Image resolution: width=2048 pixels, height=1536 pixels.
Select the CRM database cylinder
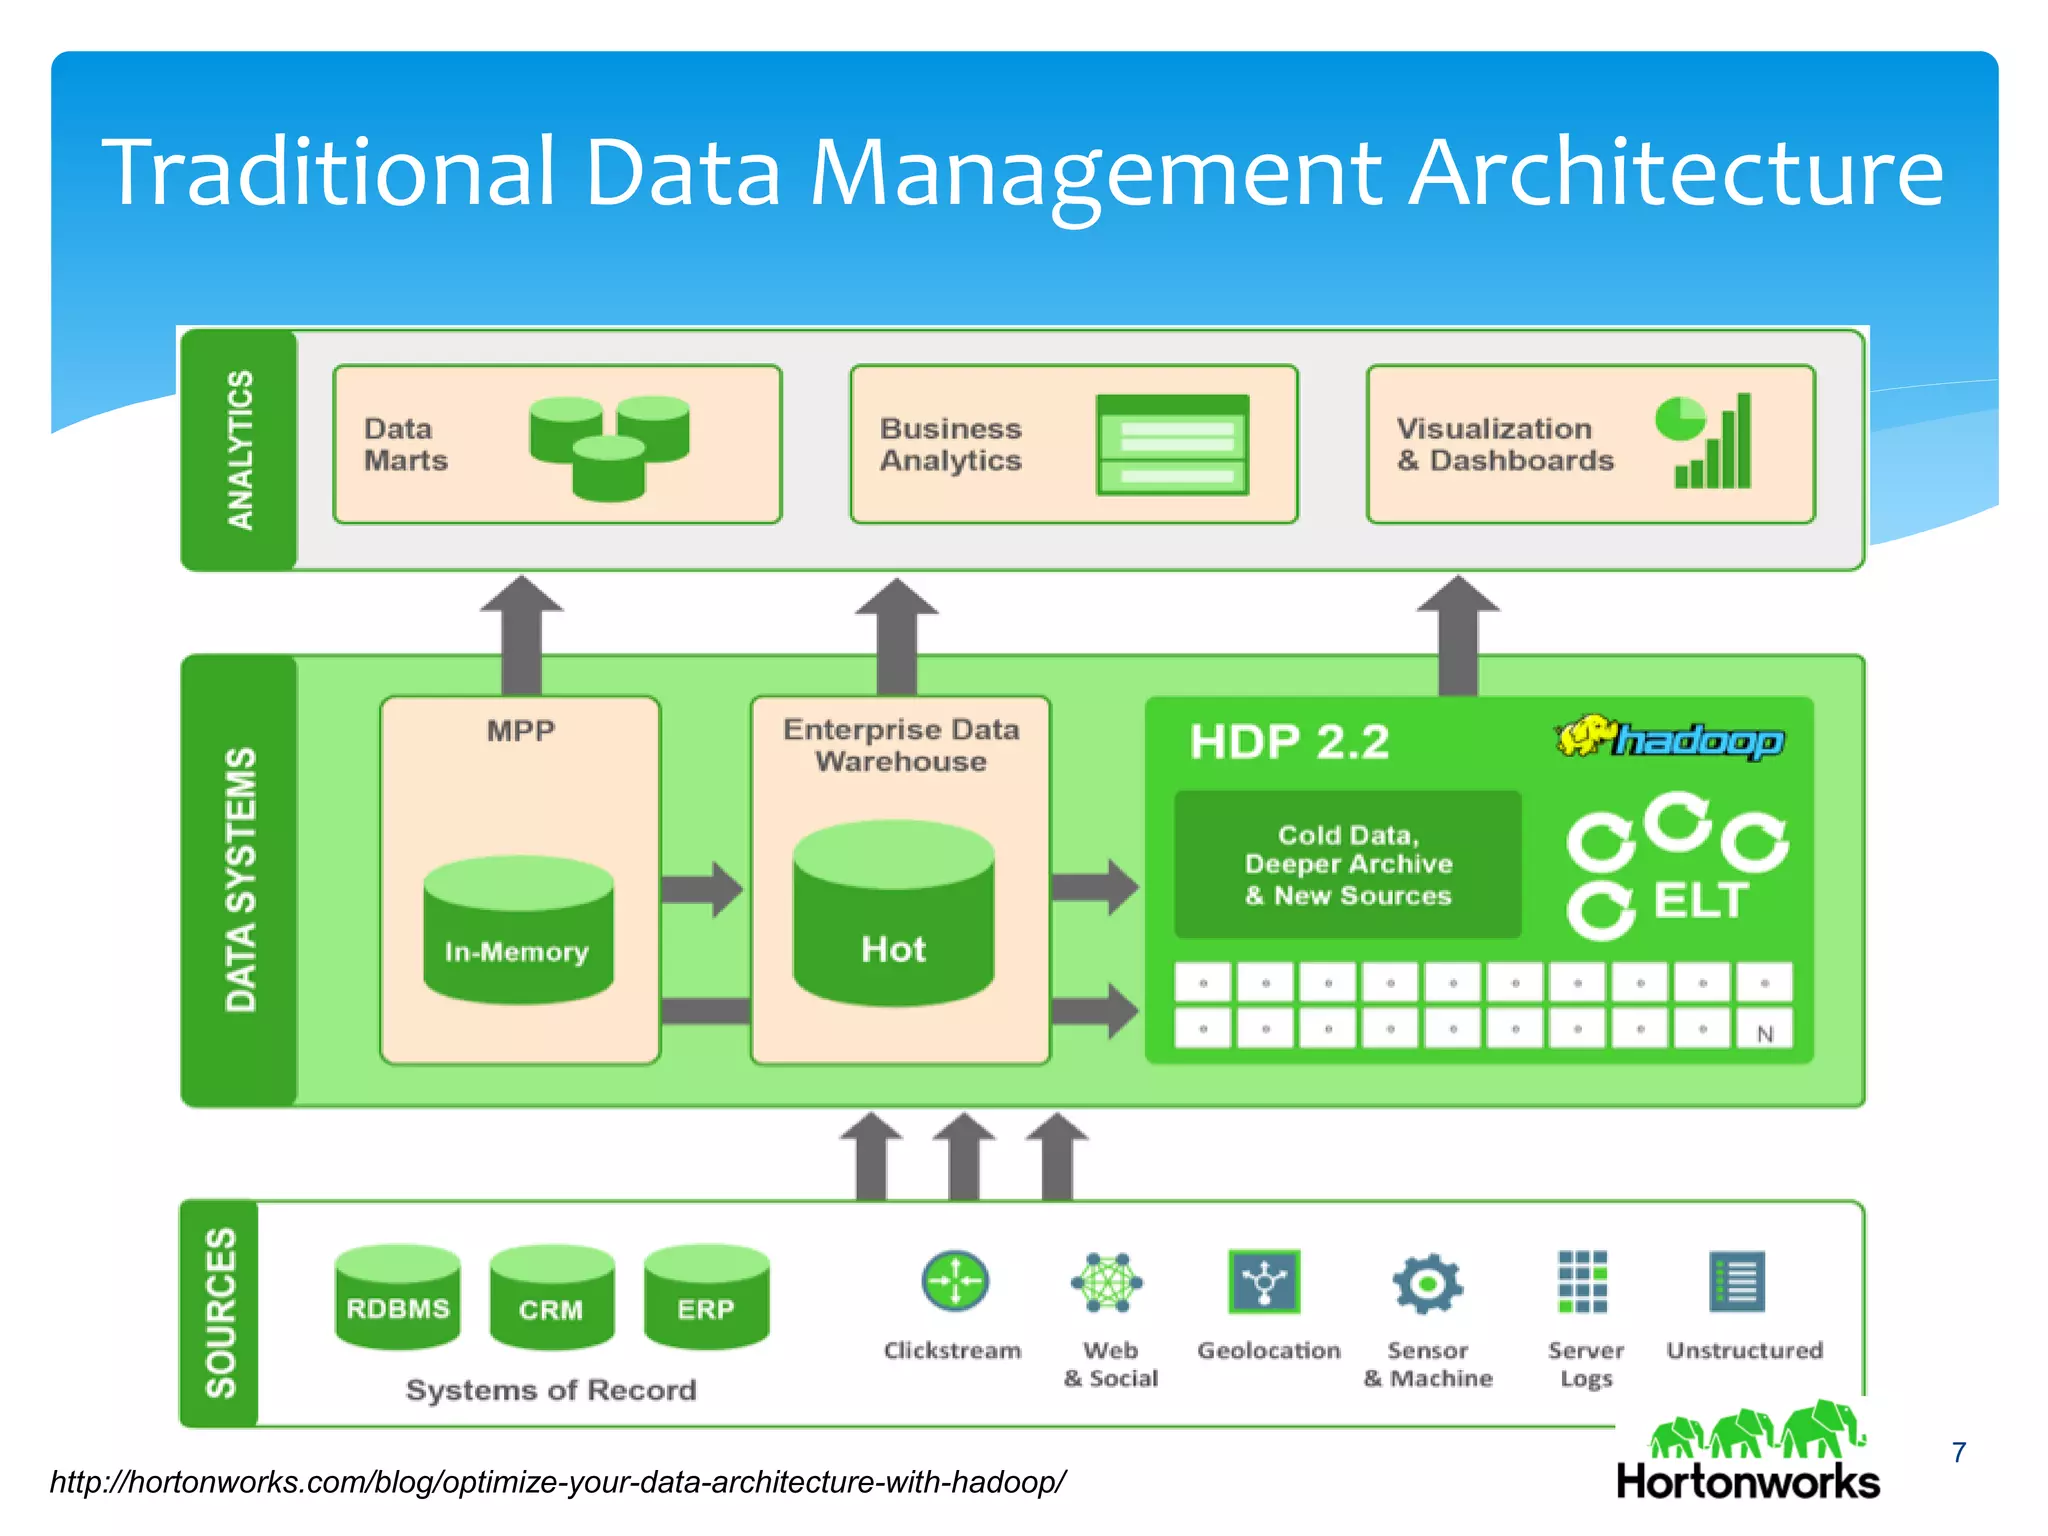[552, 1297]
